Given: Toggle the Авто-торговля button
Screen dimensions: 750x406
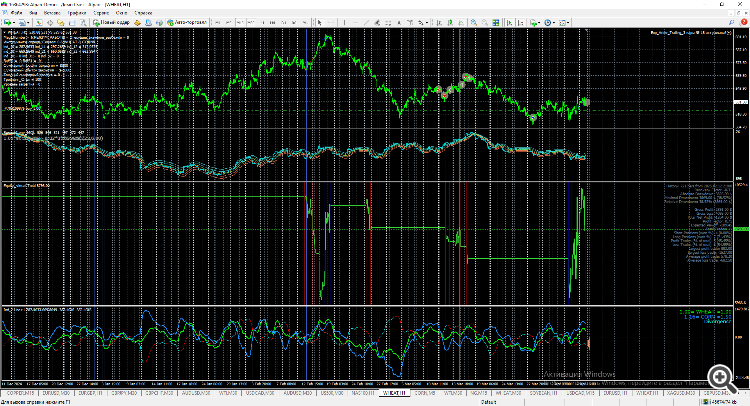Looking at the screenshot, I should tap(187, 22).
